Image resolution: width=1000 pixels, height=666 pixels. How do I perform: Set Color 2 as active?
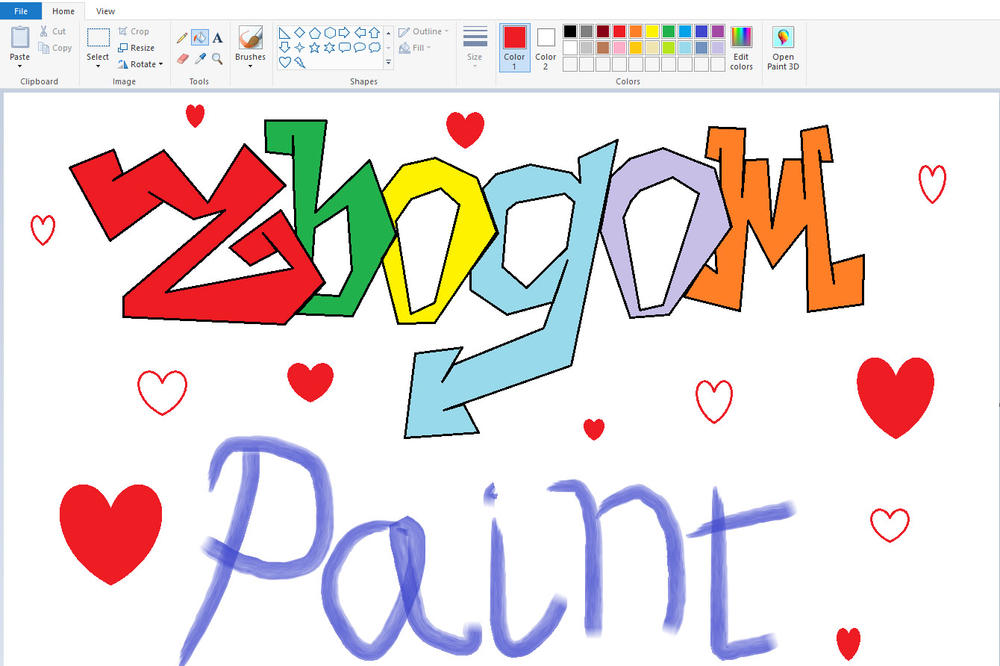545,45
